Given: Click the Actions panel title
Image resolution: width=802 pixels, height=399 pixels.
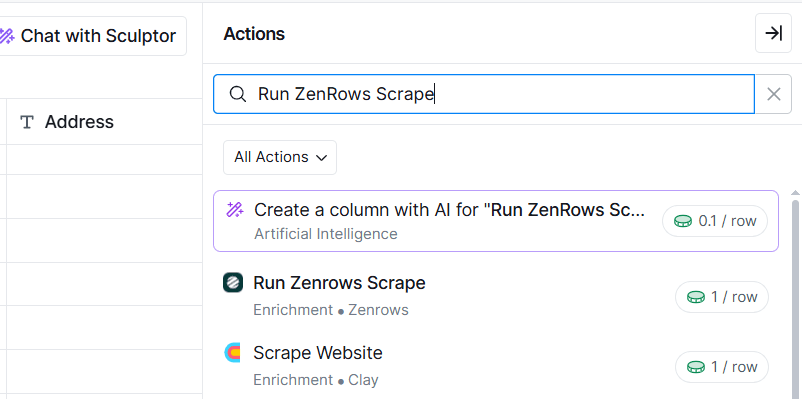Looking at the screenshot, I should click(254, 34).
